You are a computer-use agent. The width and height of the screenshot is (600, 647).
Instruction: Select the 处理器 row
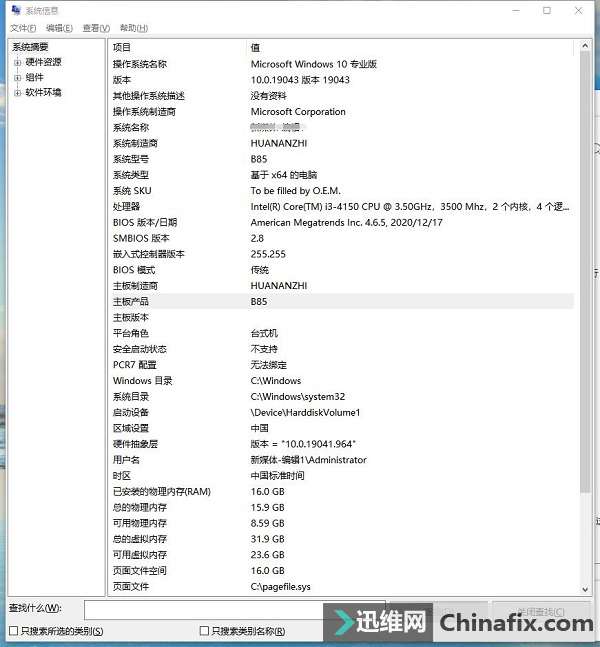(x=341, y=206)
